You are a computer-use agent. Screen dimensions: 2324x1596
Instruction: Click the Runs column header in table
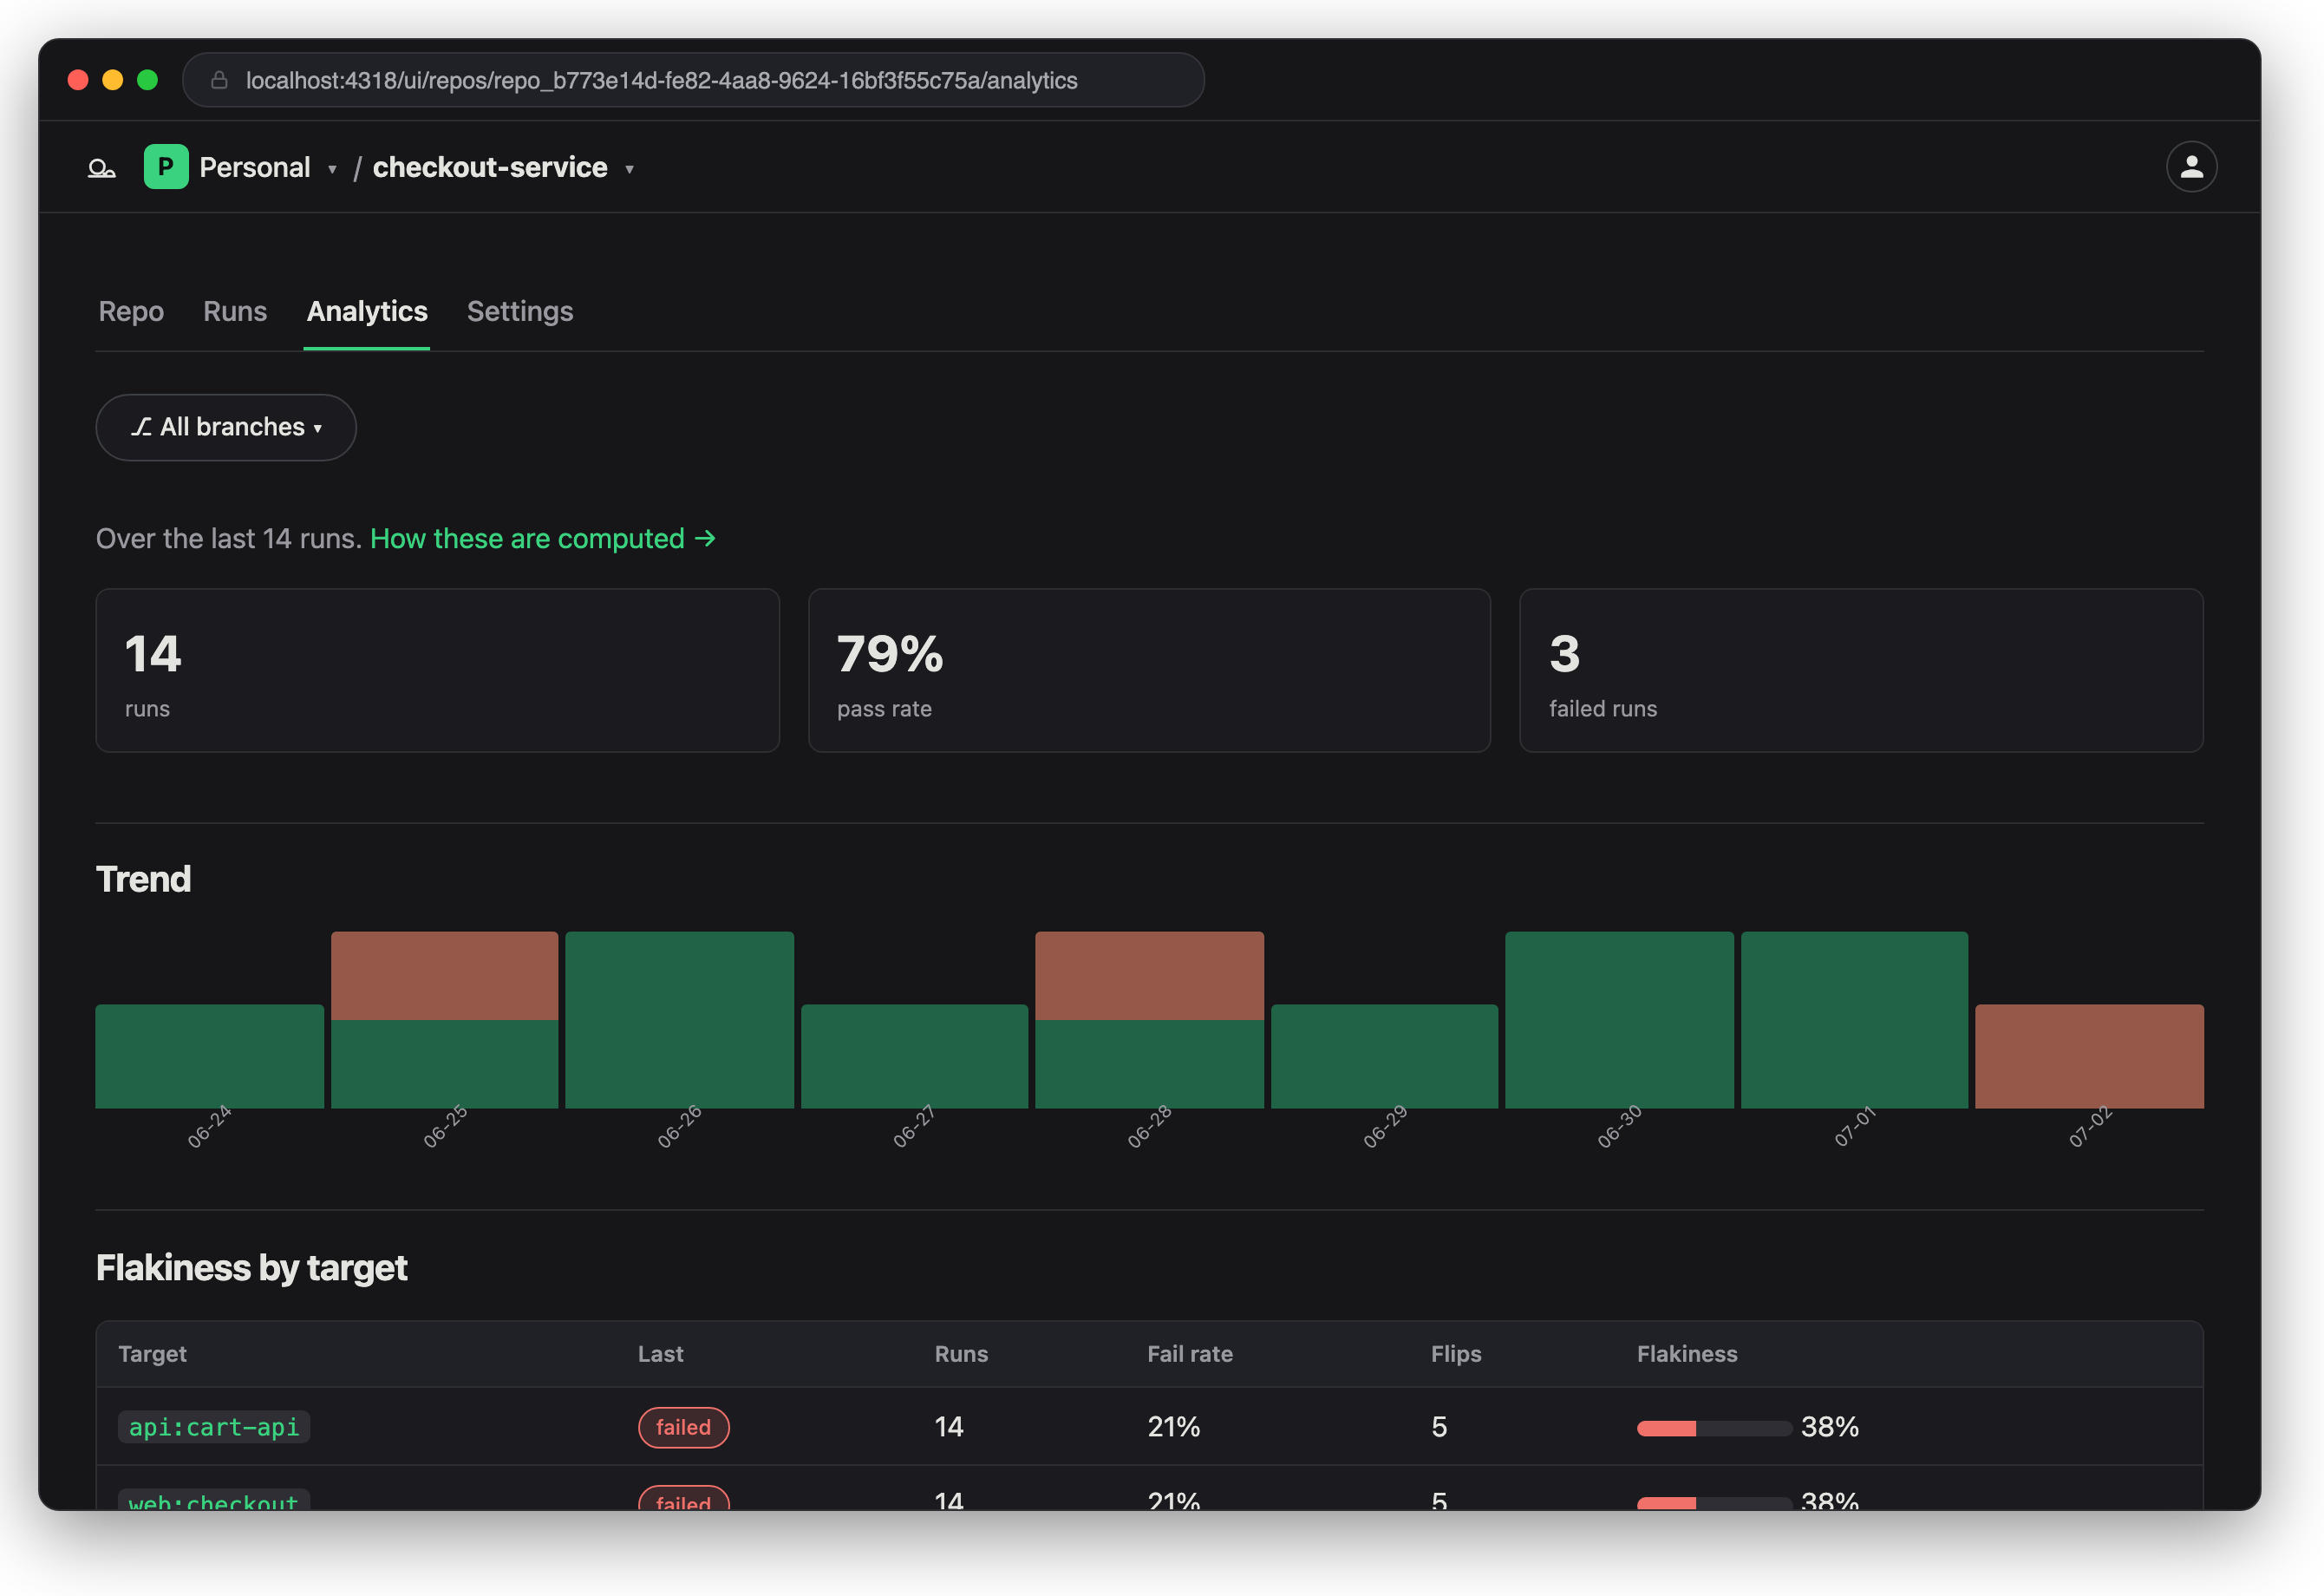click(x=961, y=1354)
